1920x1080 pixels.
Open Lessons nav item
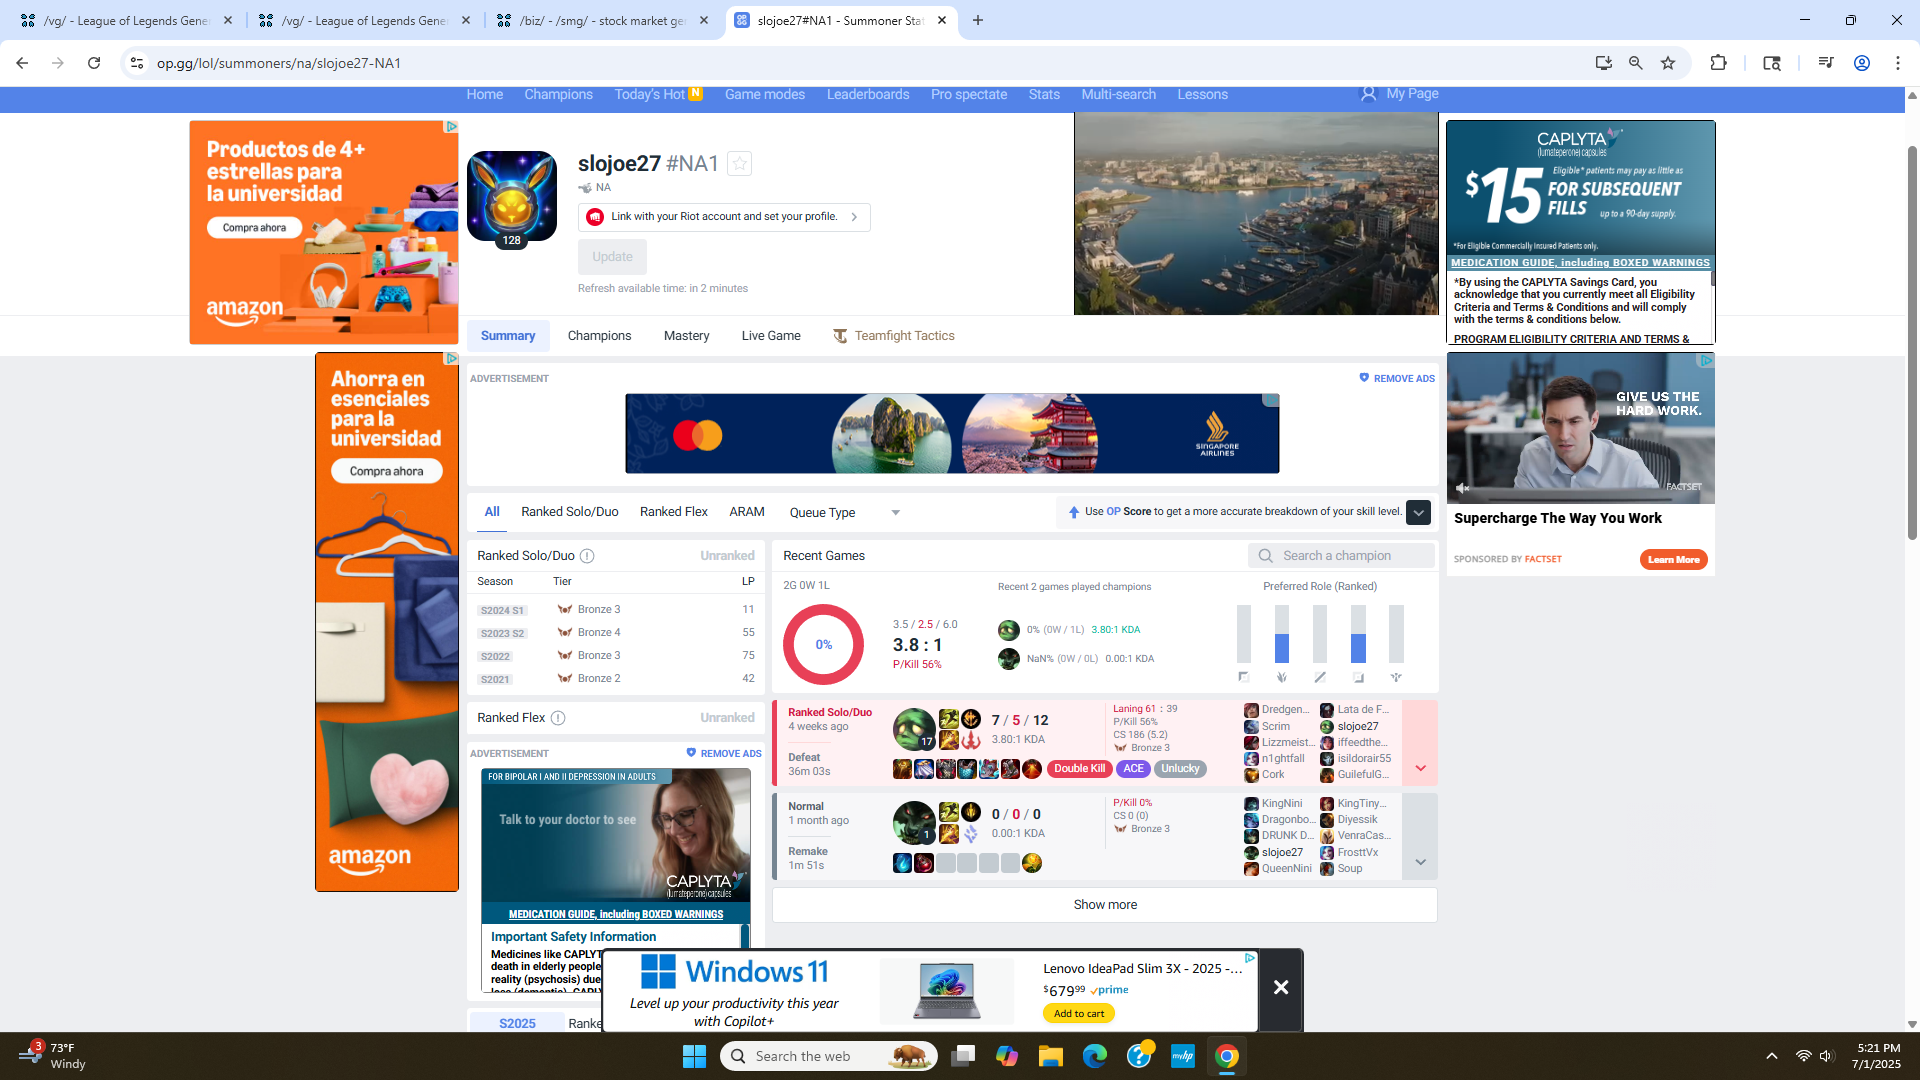(1202, 95)
